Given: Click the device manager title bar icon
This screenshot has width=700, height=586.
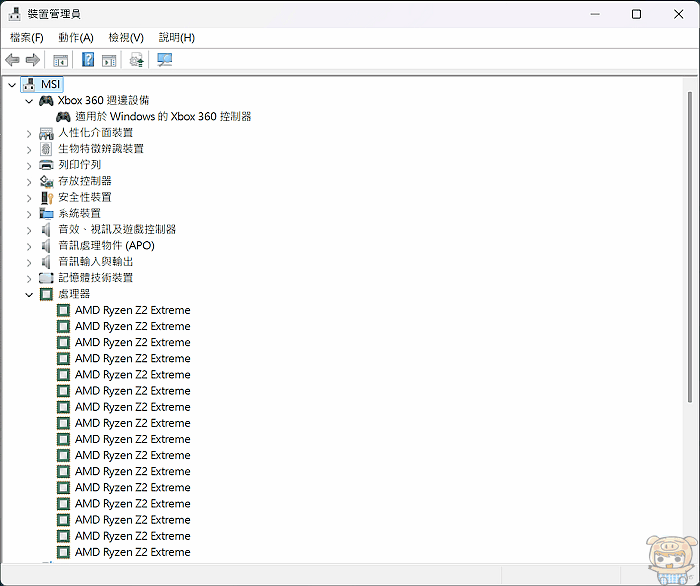Looking at the screenshot, I should 14,14.
